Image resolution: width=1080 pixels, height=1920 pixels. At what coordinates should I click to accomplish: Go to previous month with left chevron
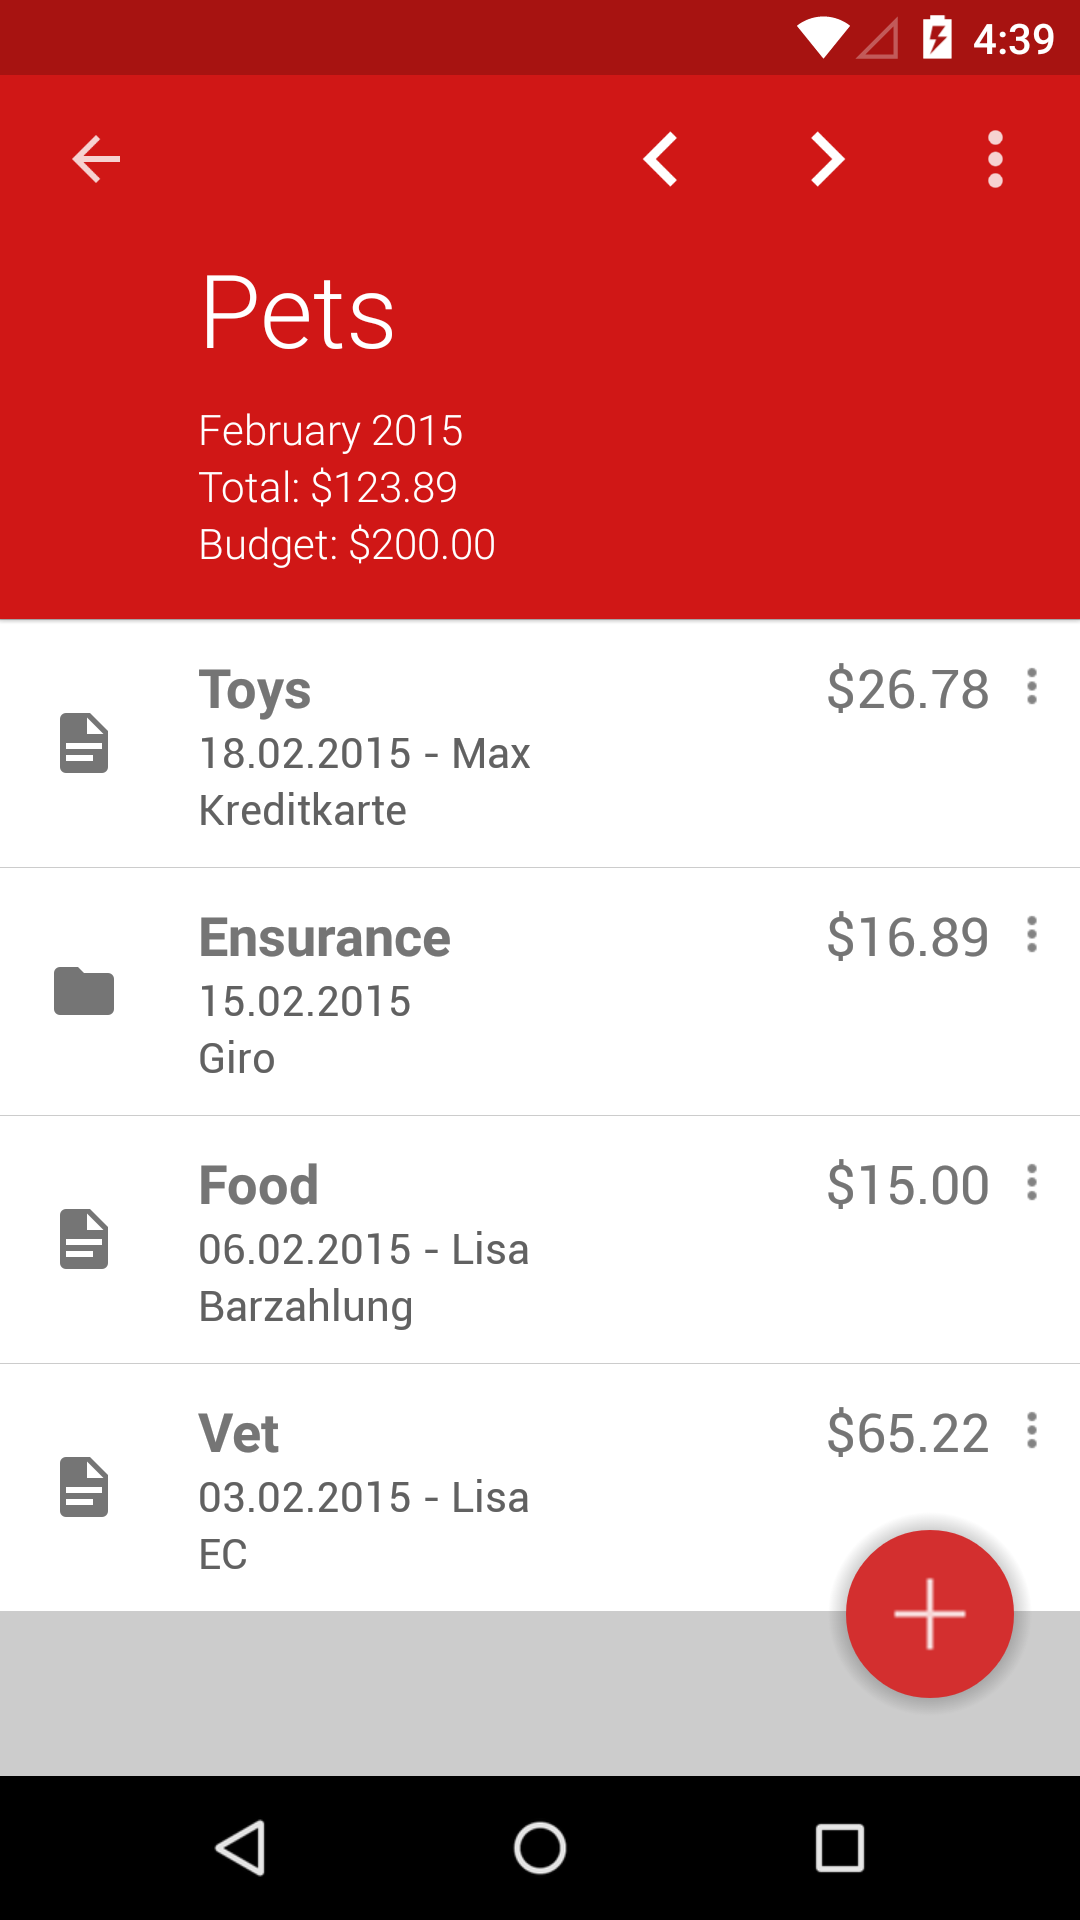(x=661, y=159)
